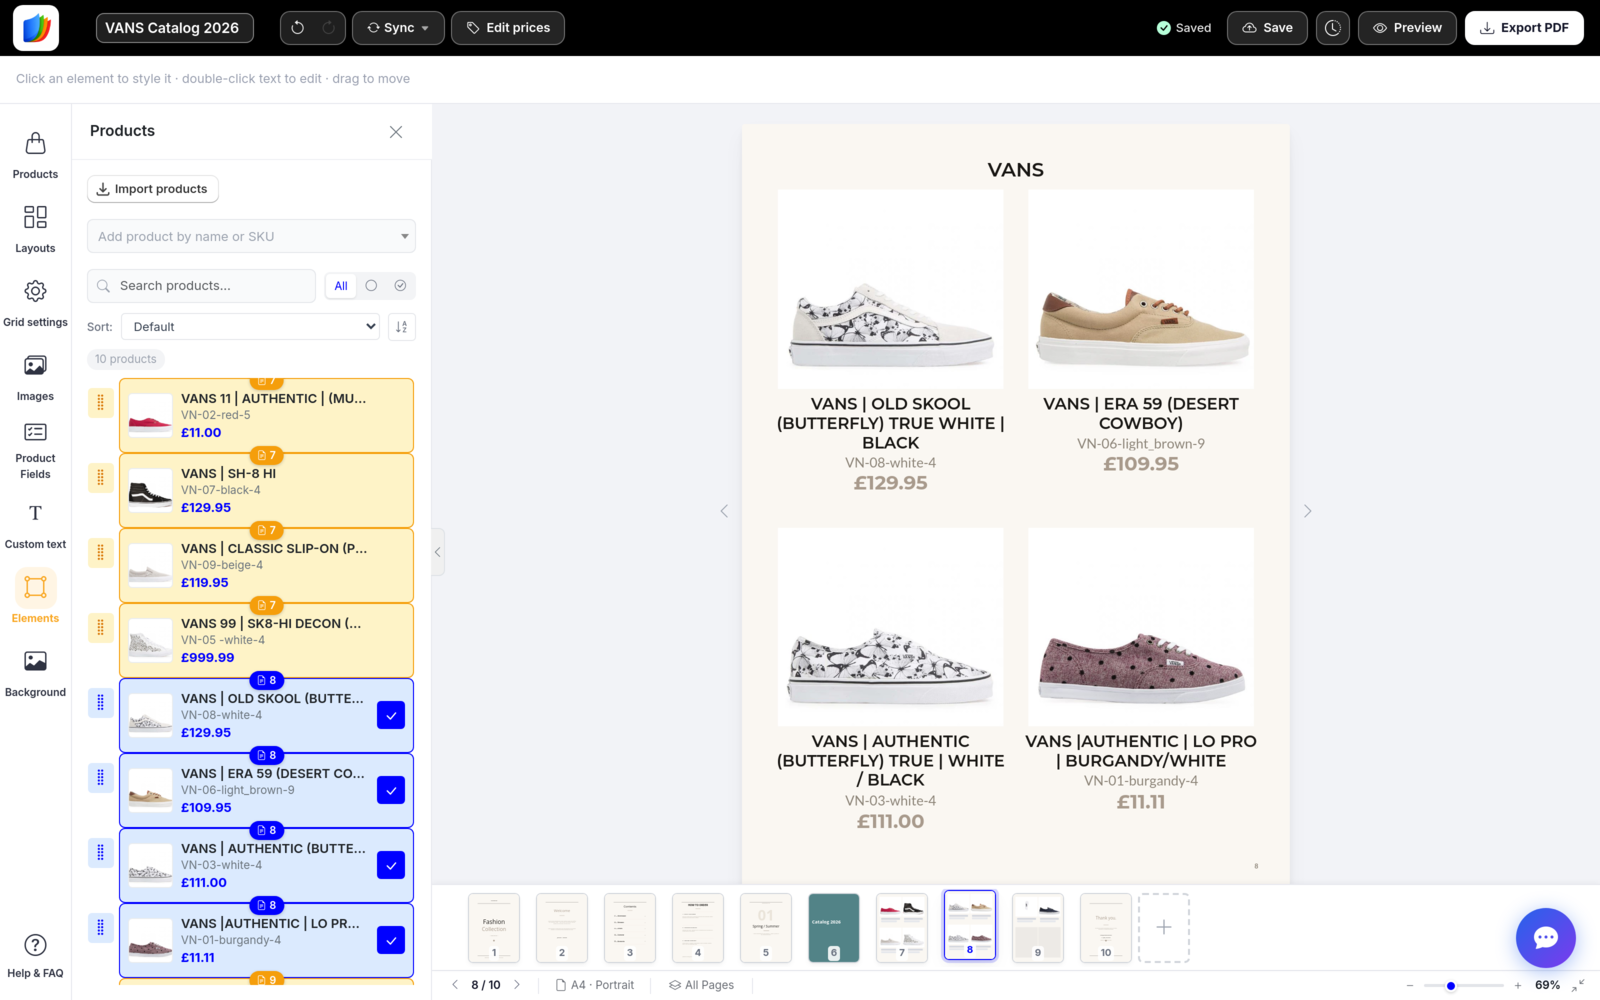Click the undo arrow icon

point(297,28)
